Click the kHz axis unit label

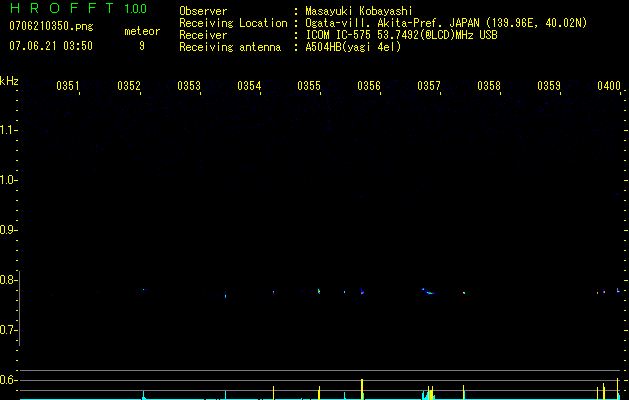click(x=9, y=81)
